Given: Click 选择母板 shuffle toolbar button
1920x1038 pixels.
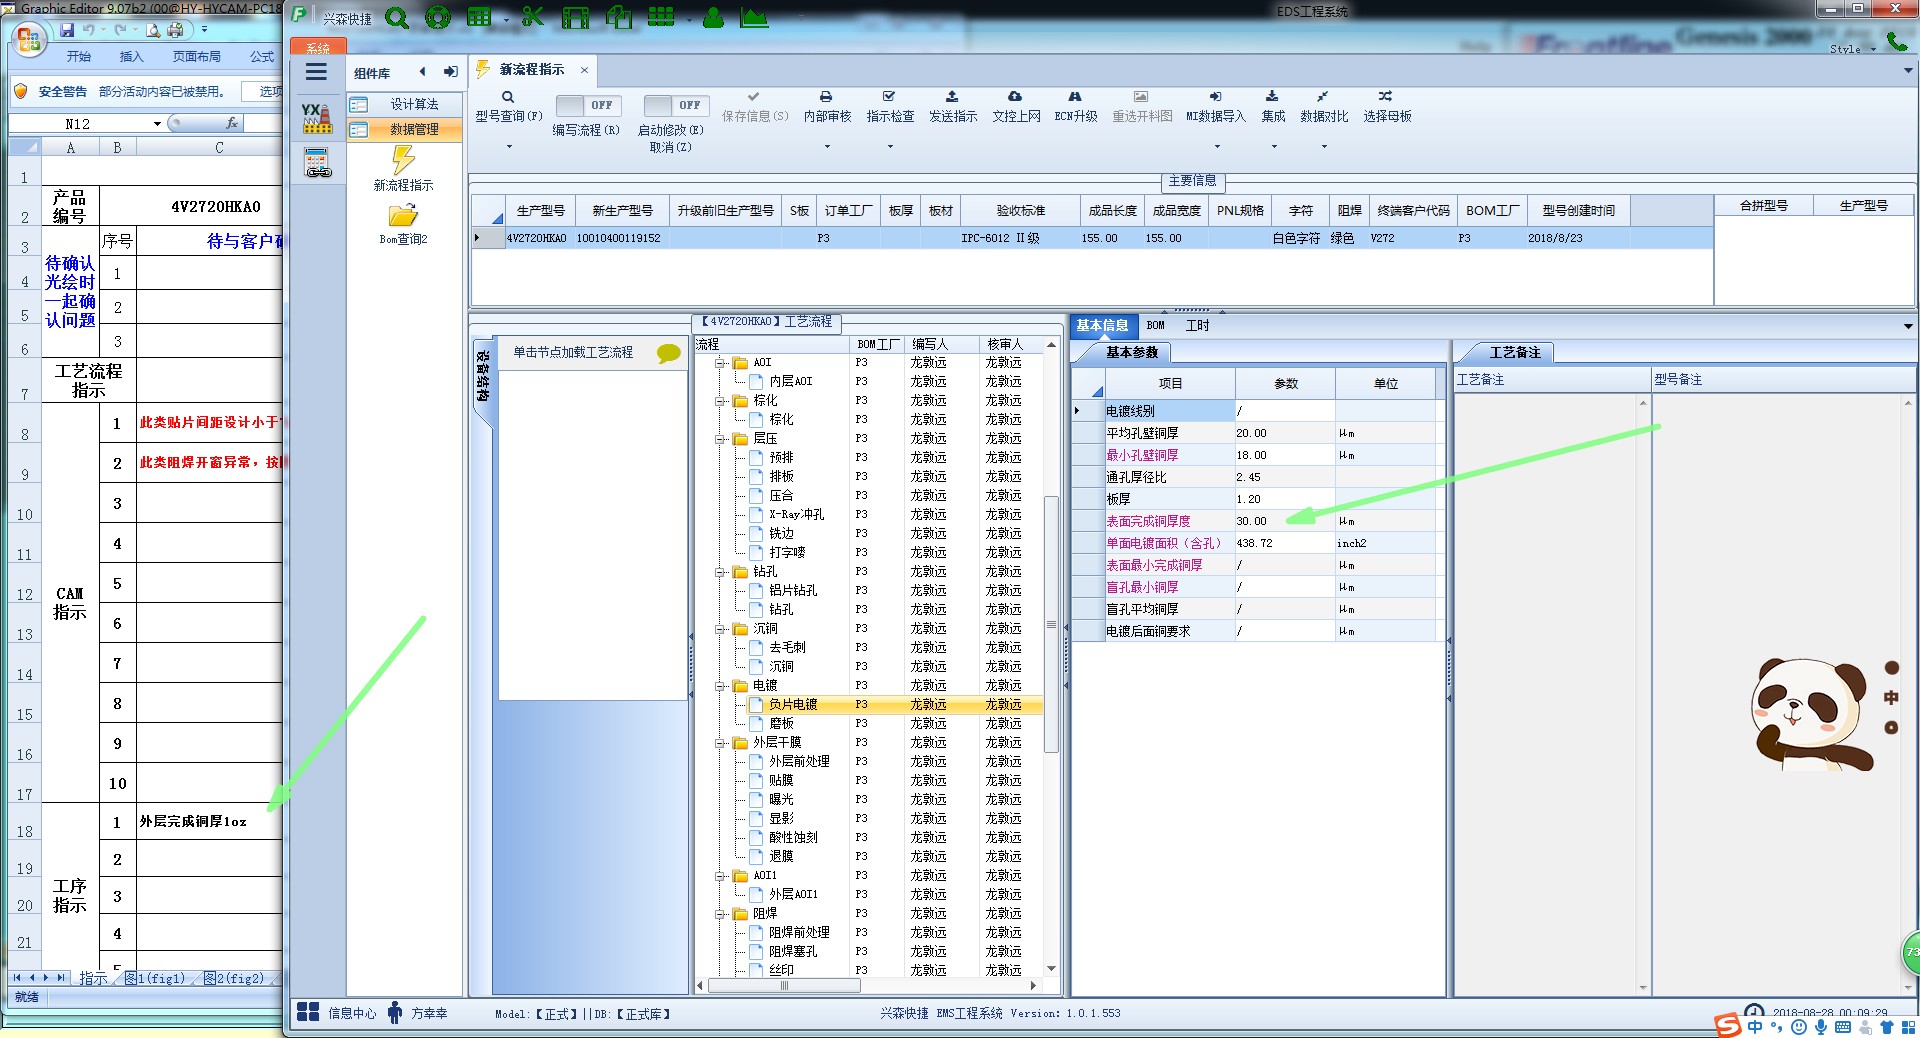Looking at the screenshot, I should [x=1387, y=107].
